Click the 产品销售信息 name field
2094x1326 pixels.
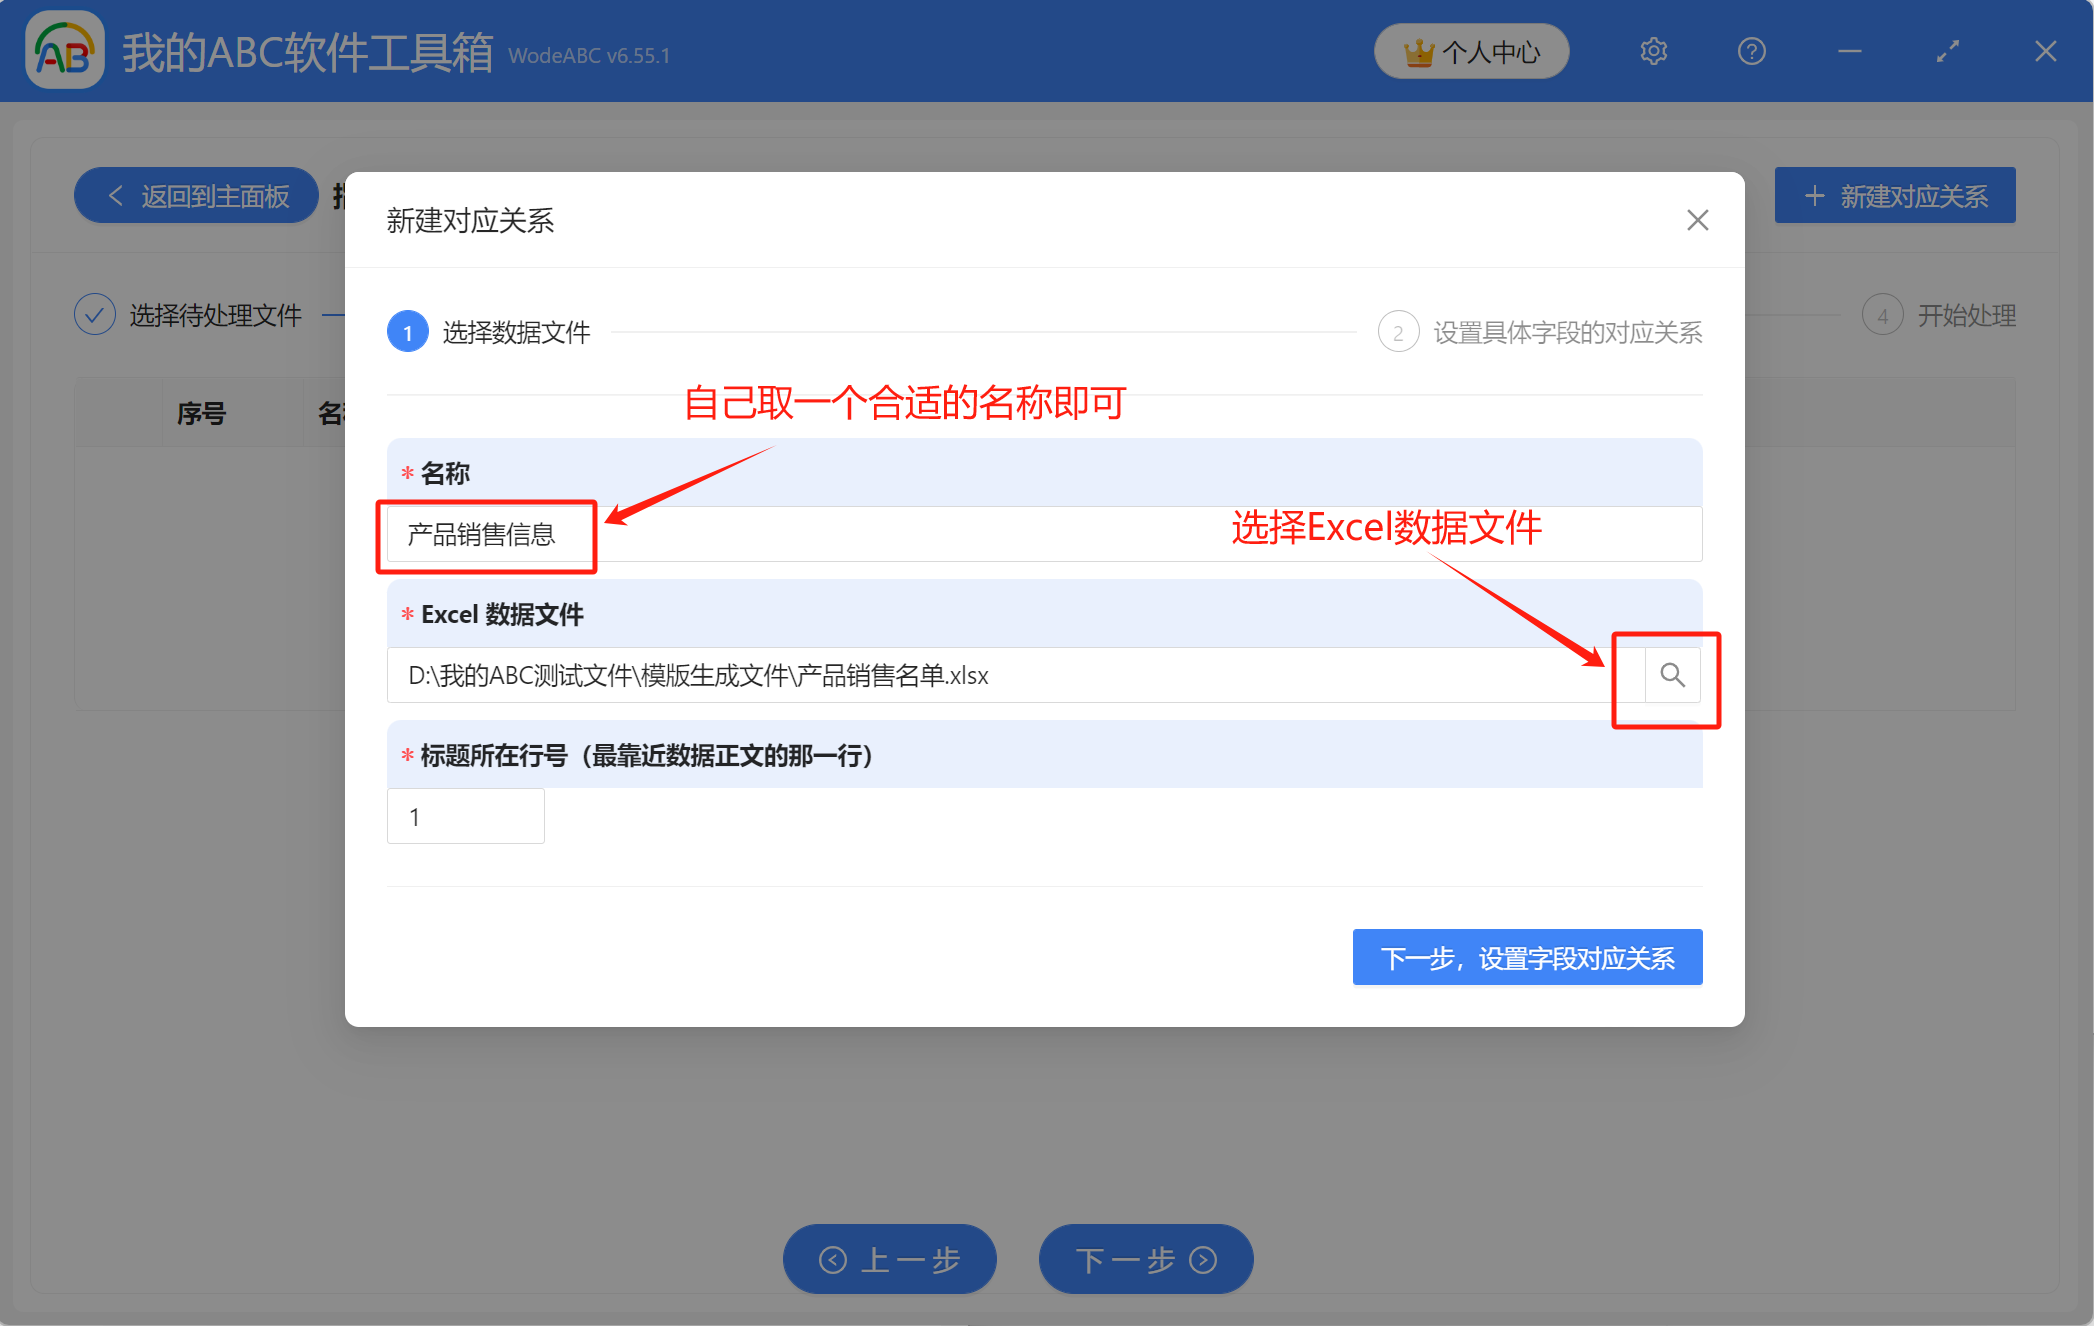pos(487,536)
